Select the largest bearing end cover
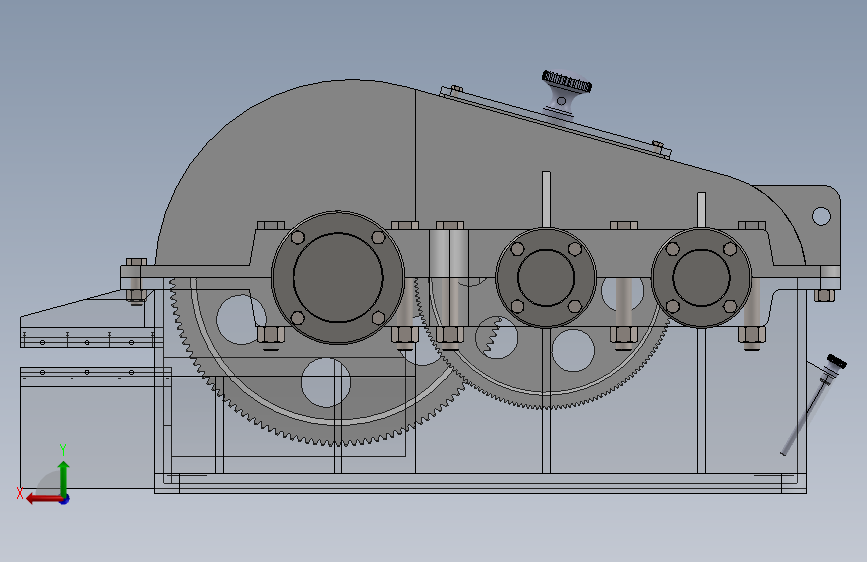This screenshot has height=562, width=867. (x=338, y=278)
